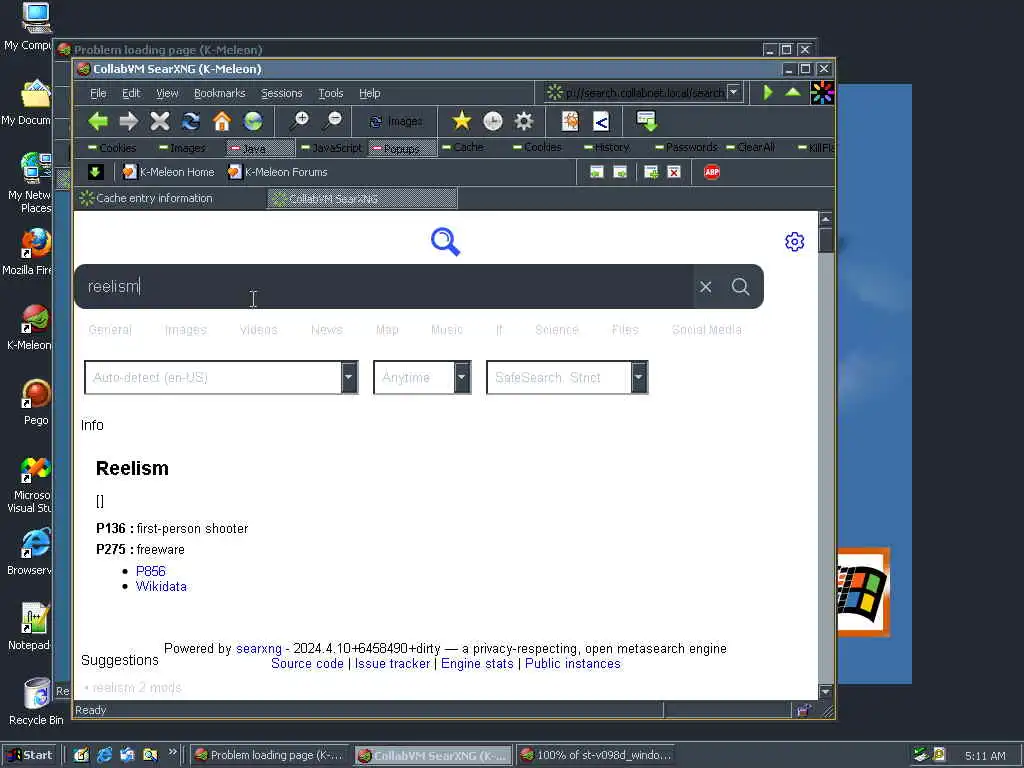Screen dimensions: 1024x768
Task: Click the next tab icon in tab toolbar
Action: [x=620, y=172]
